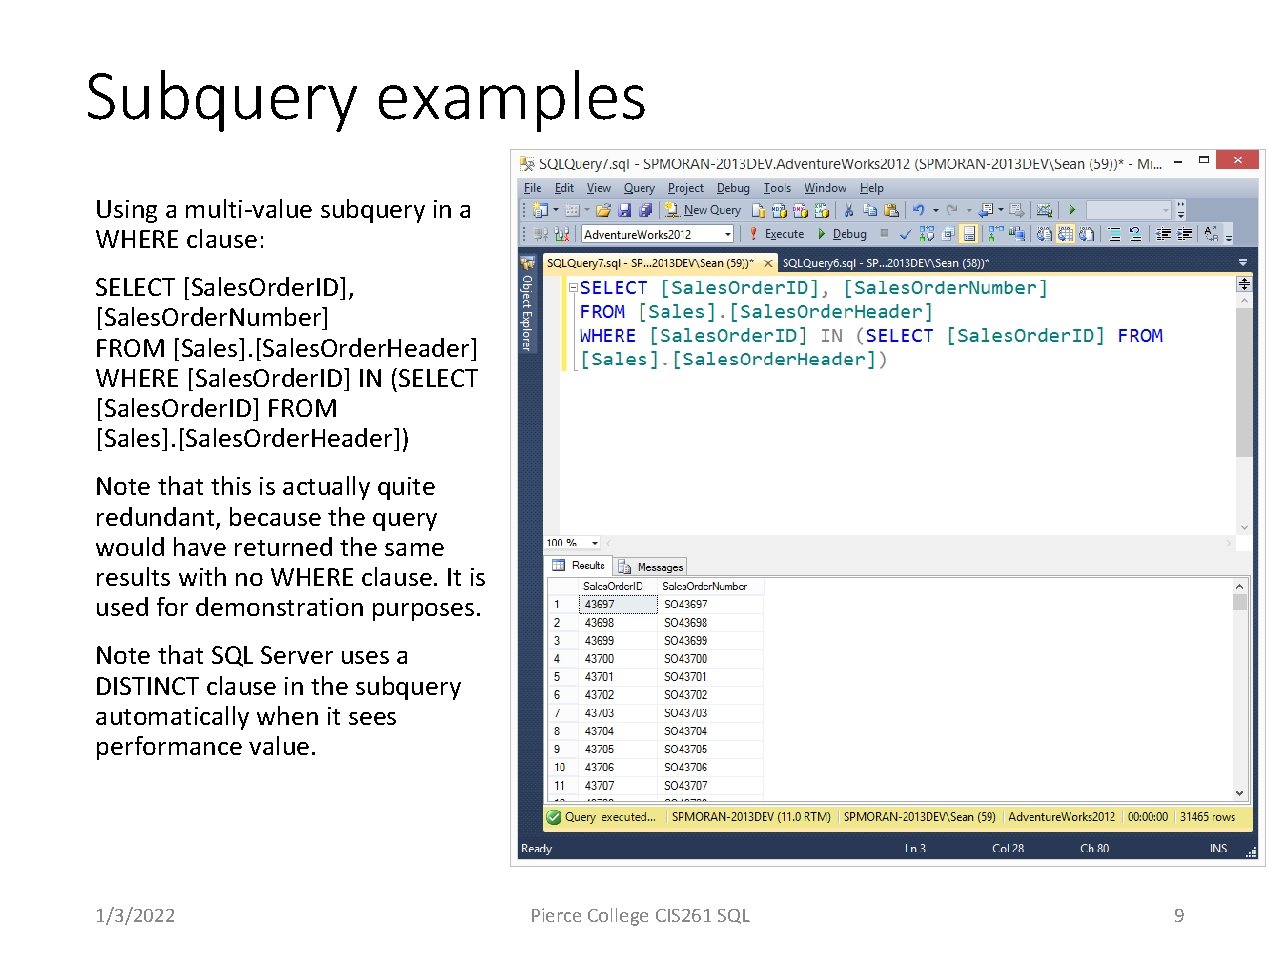Click the Execute query button
The width and height of the screenshot is (1280, 960).
pyautogui.click(x=777, y=234)
